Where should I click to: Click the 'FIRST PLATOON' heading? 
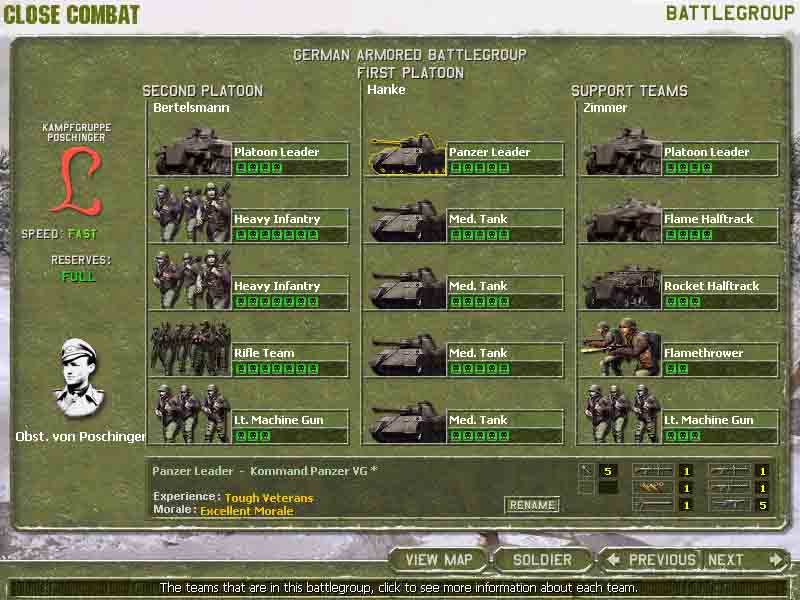(x=410, y=73)
